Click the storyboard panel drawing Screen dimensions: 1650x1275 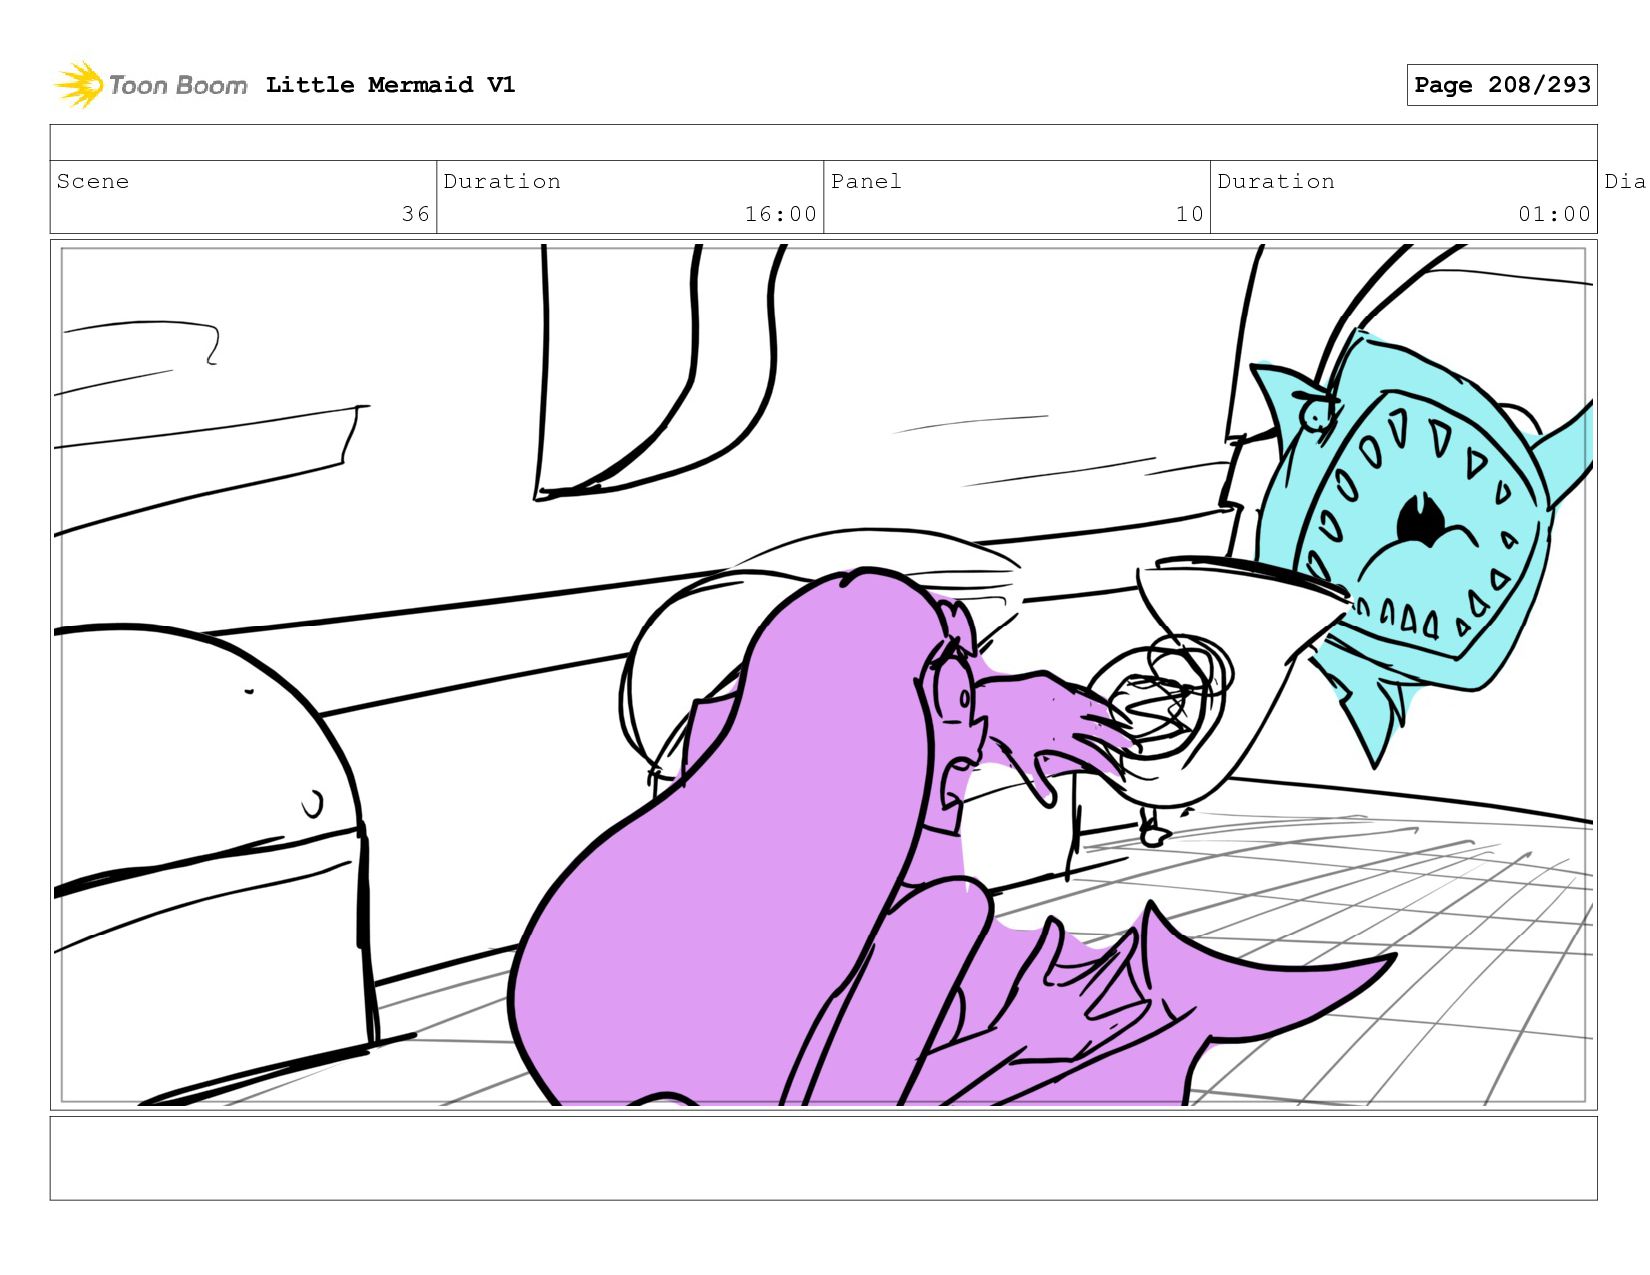click(x=824, y=675)
